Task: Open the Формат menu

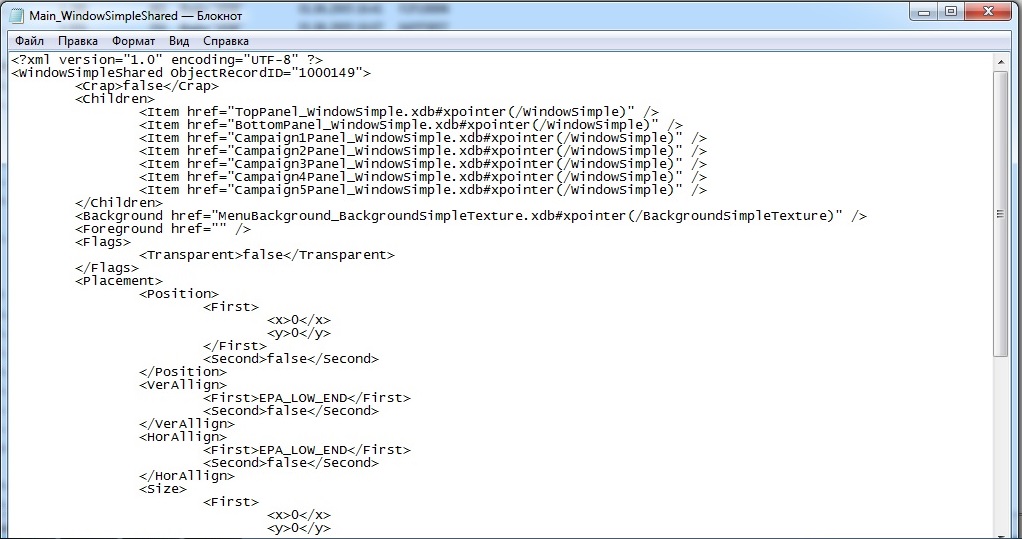Action: [134, 41]
